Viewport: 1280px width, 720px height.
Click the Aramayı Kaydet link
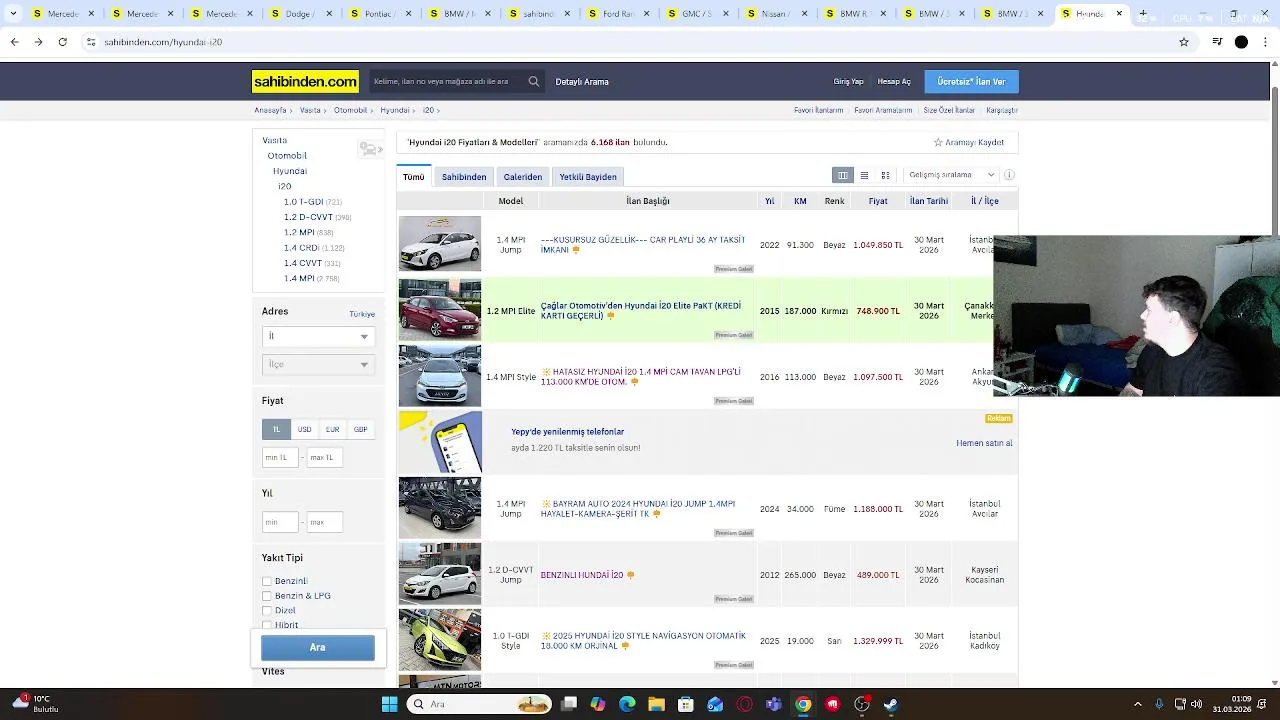(975, 142)
